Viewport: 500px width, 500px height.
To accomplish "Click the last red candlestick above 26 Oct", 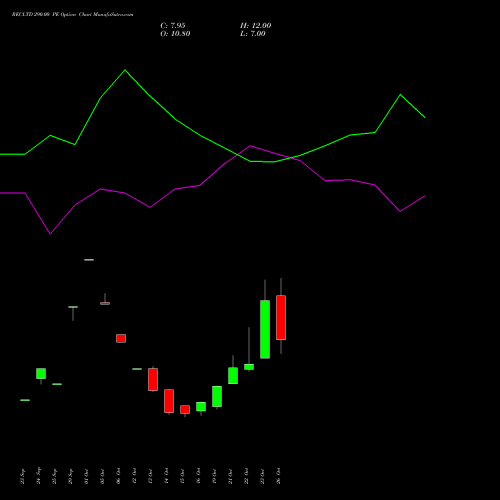I will coord(281,317).
